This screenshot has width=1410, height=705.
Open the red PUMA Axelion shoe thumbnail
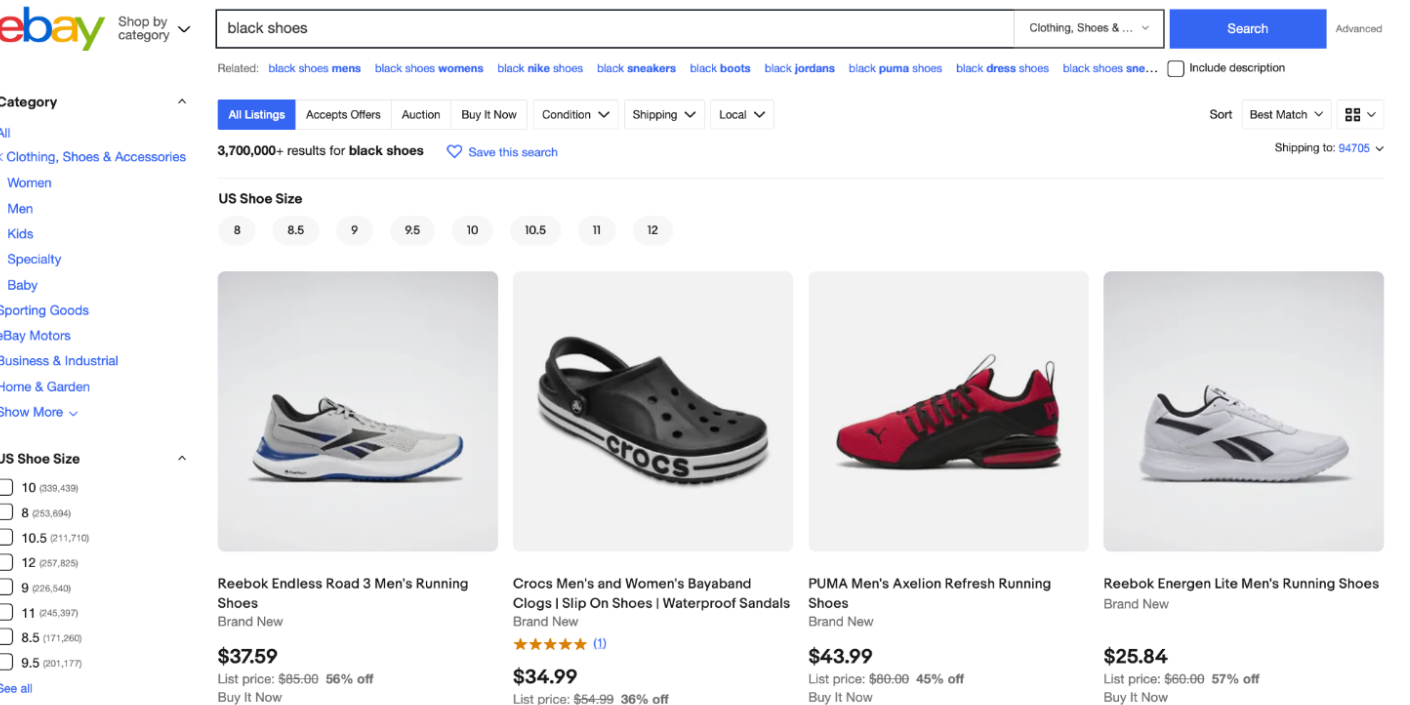948,411
